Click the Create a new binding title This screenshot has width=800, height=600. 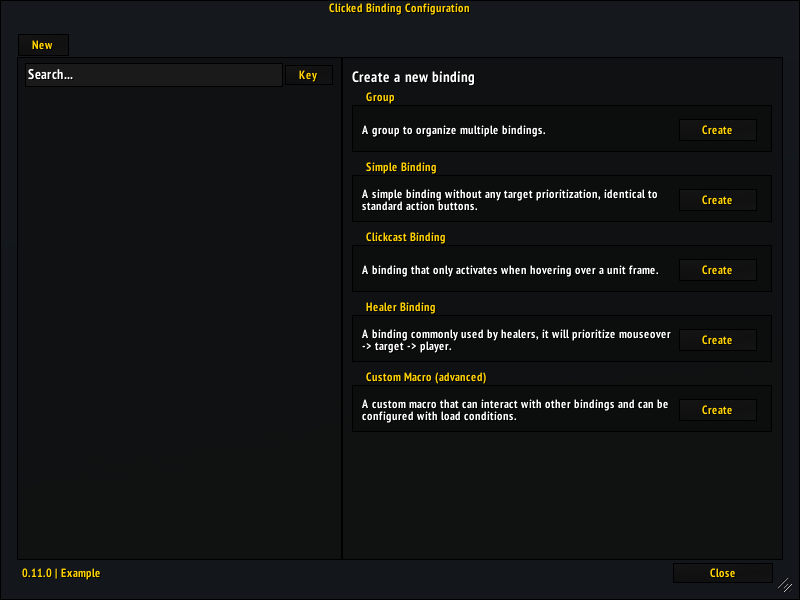(413, 77)
